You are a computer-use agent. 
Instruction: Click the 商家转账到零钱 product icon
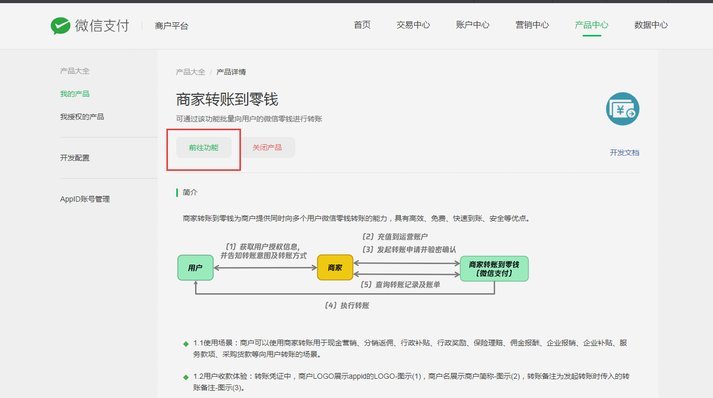point(623,109)
